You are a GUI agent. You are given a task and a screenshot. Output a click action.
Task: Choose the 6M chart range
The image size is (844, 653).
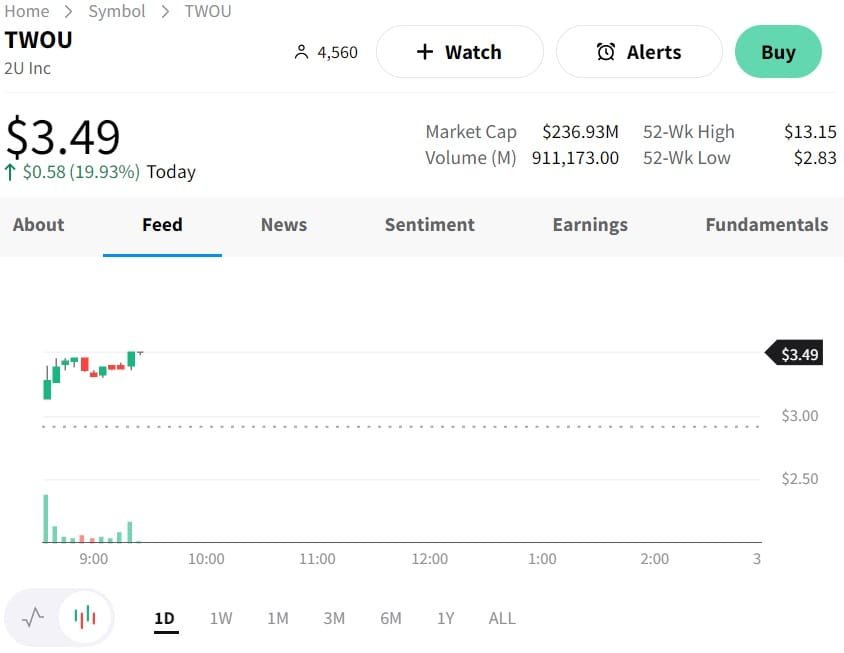tap(391, 618)
